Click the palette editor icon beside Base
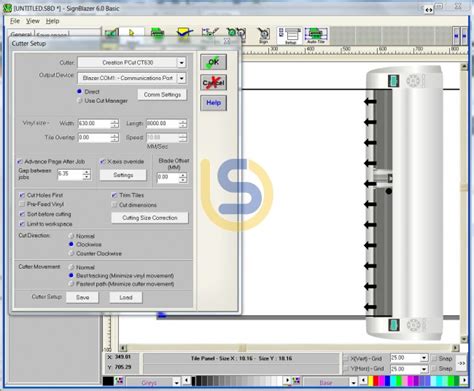This screenshot has width=474, height=391. (296, 381)
